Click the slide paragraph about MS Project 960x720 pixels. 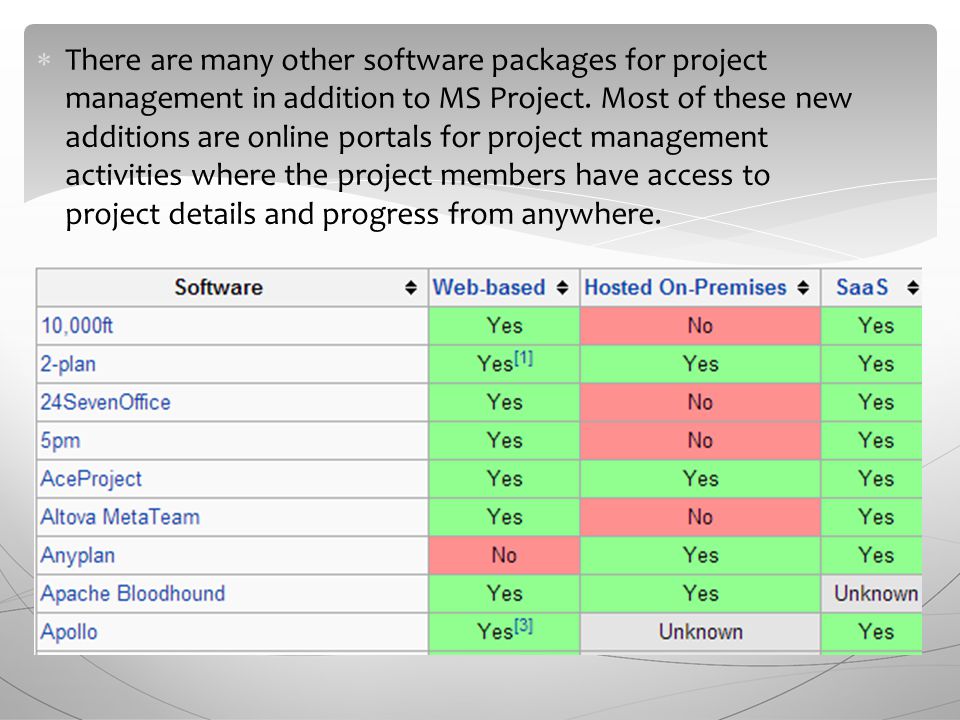coord(458,137)
